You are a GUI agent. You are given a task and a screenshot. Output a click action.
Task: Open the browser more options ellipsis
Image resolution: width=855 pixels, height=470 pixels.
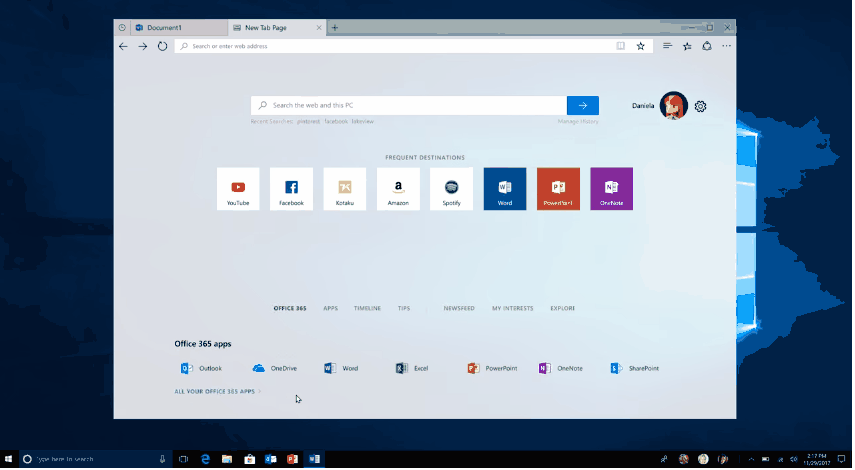coord(726,46)
